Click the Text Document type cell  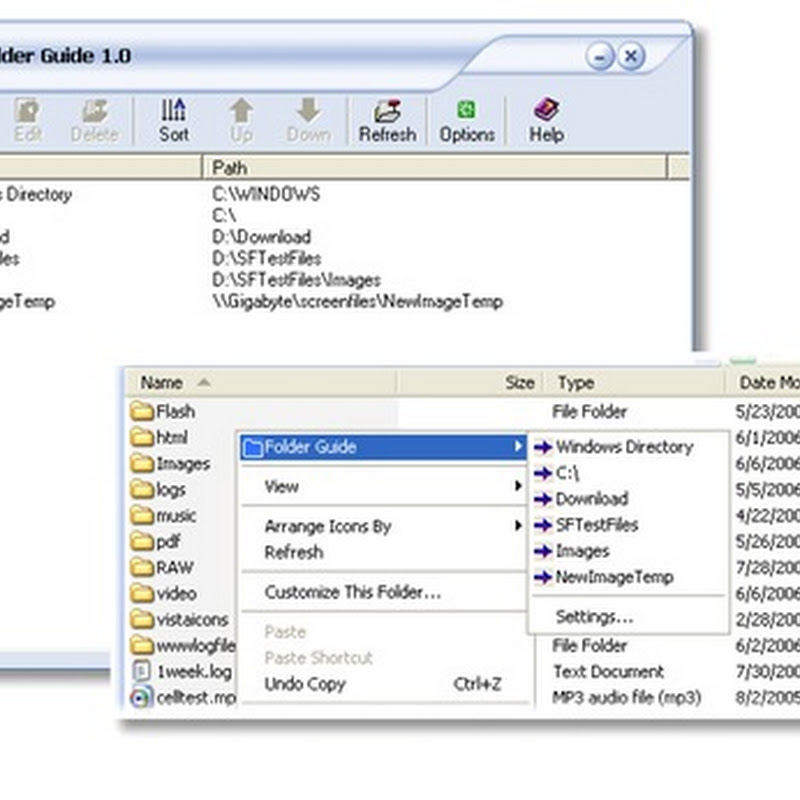pyautogui.click(x=608, y=671)
